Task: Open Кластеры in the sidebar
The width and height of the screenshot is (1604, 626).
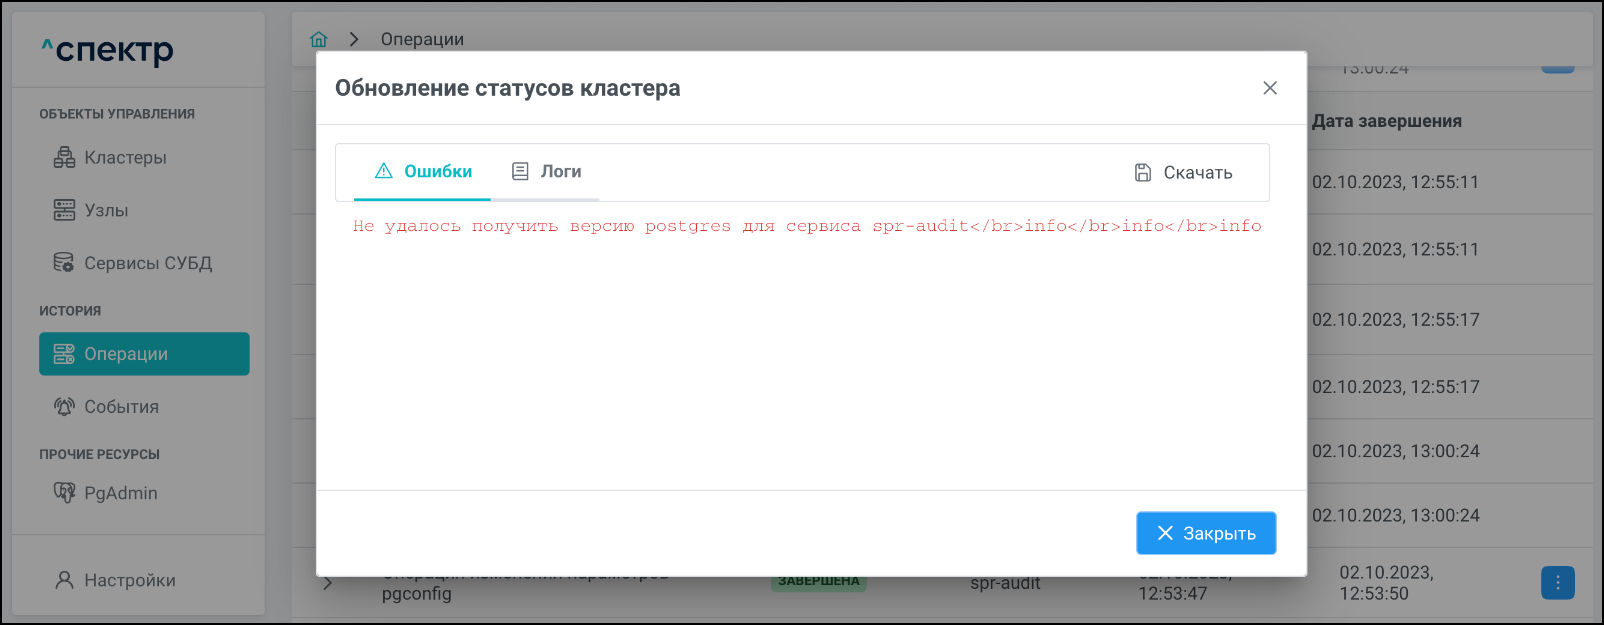Action: click(125, 158)
